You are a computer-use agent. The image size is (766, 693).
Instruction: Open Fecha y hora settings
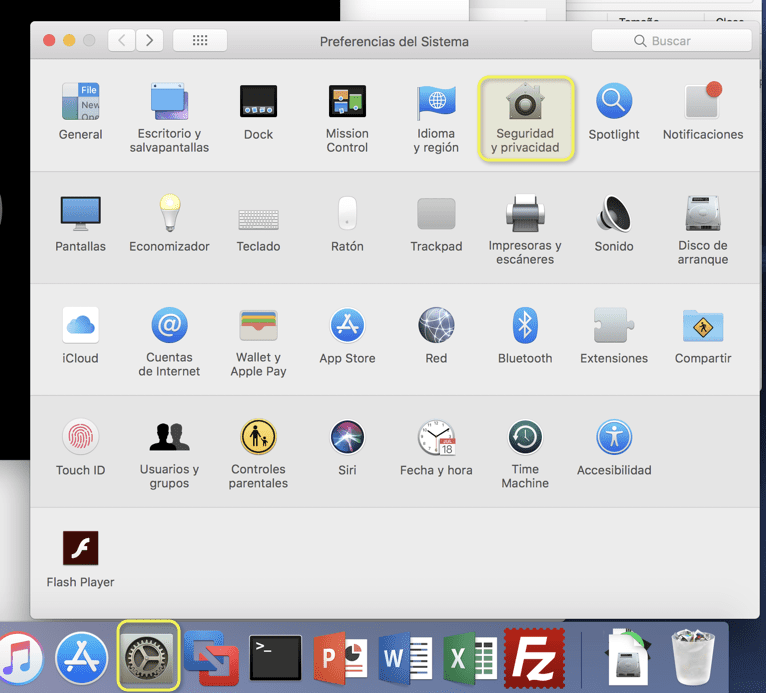[x=436, y=447]
